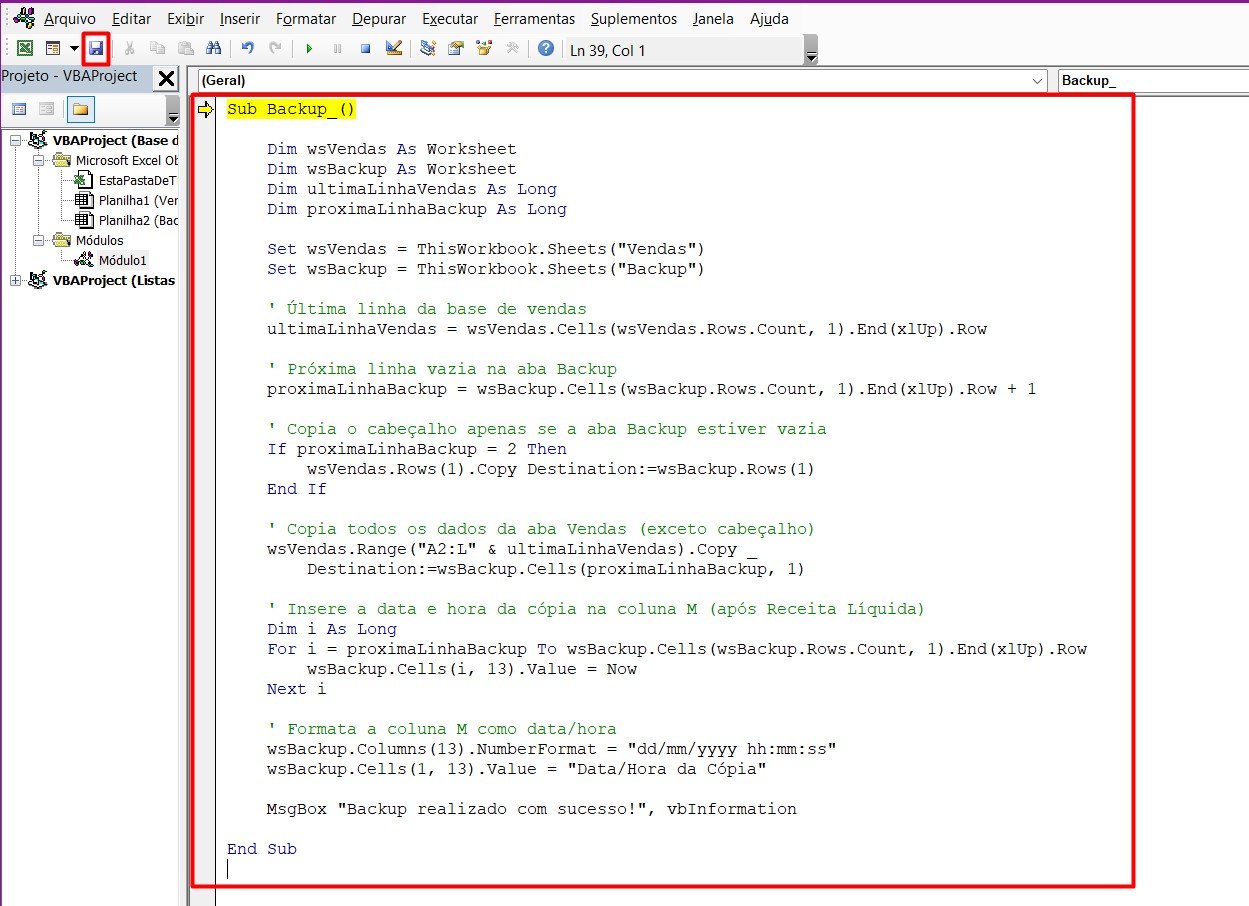
Task: Click 'If proximaLinhaBackup = 2 Then' line
Action: pyautogui.click(x=417, y=449)
